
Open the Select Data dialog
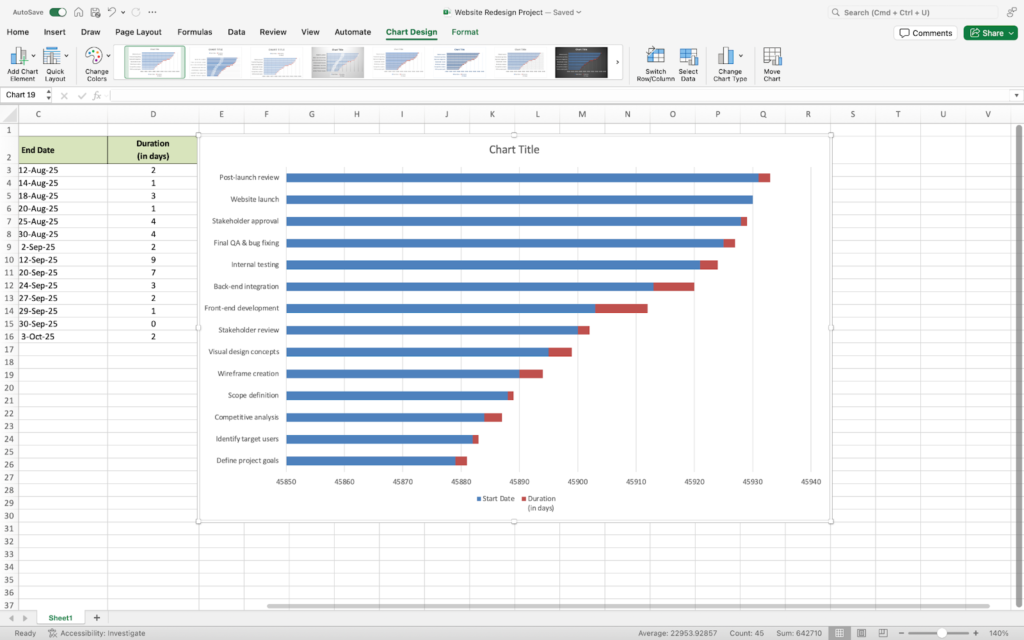coord(688,57)
